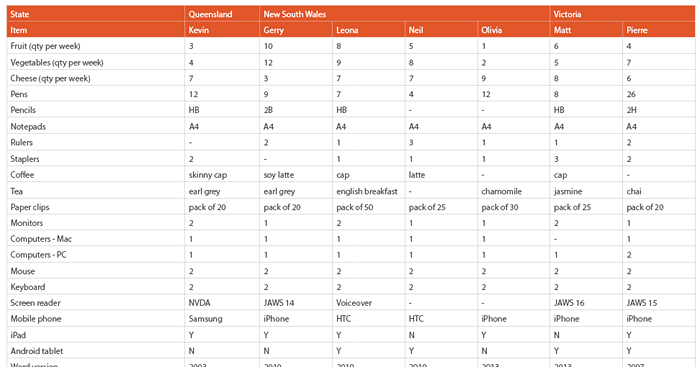Select the Pierre column header
700x367 pixels.
659,30
